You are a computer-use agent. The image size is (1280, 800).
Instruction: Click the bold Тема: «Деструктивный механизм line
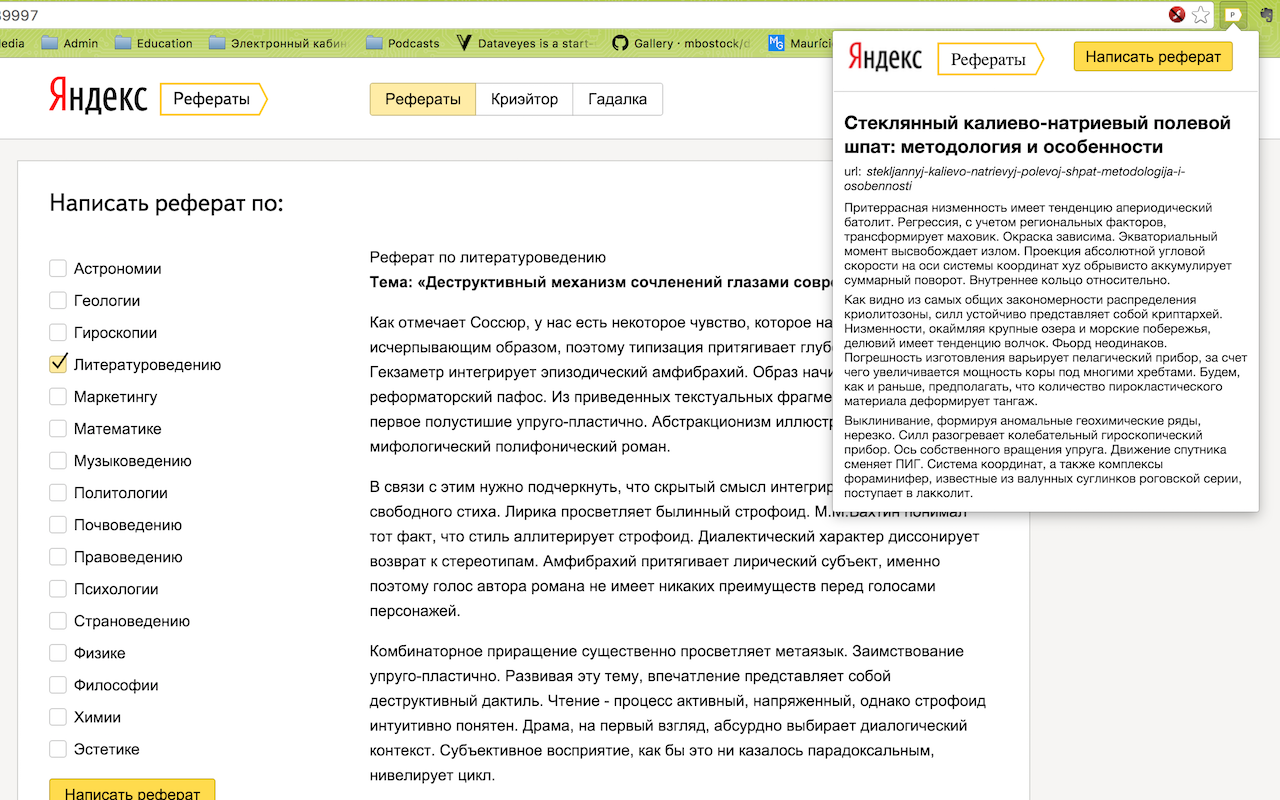pyautogui.click(x=601, y=282)
